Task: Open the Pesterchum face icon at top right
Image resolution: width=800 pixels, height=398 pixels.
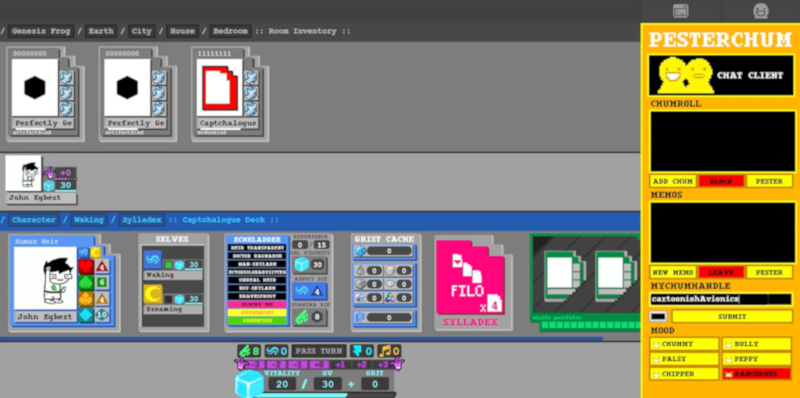Action: (761, 11)
